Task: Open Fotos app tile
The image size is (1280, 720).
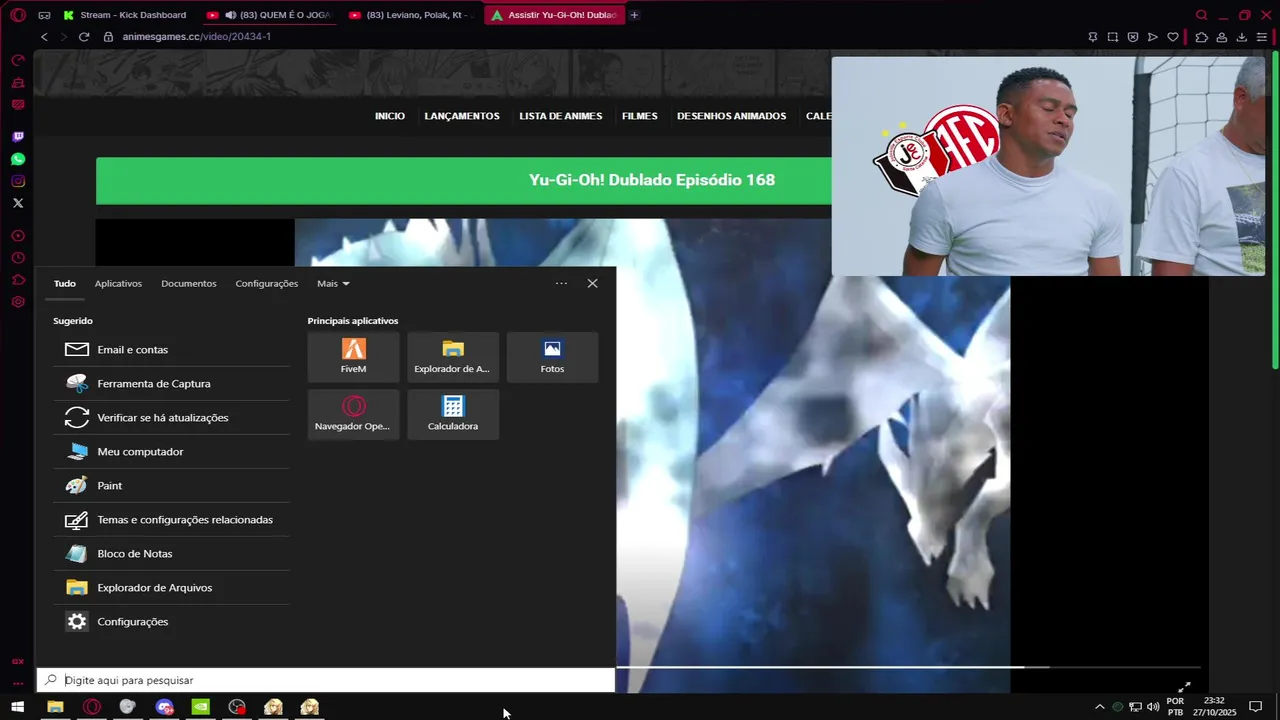Action: click(x=553, y=357)
